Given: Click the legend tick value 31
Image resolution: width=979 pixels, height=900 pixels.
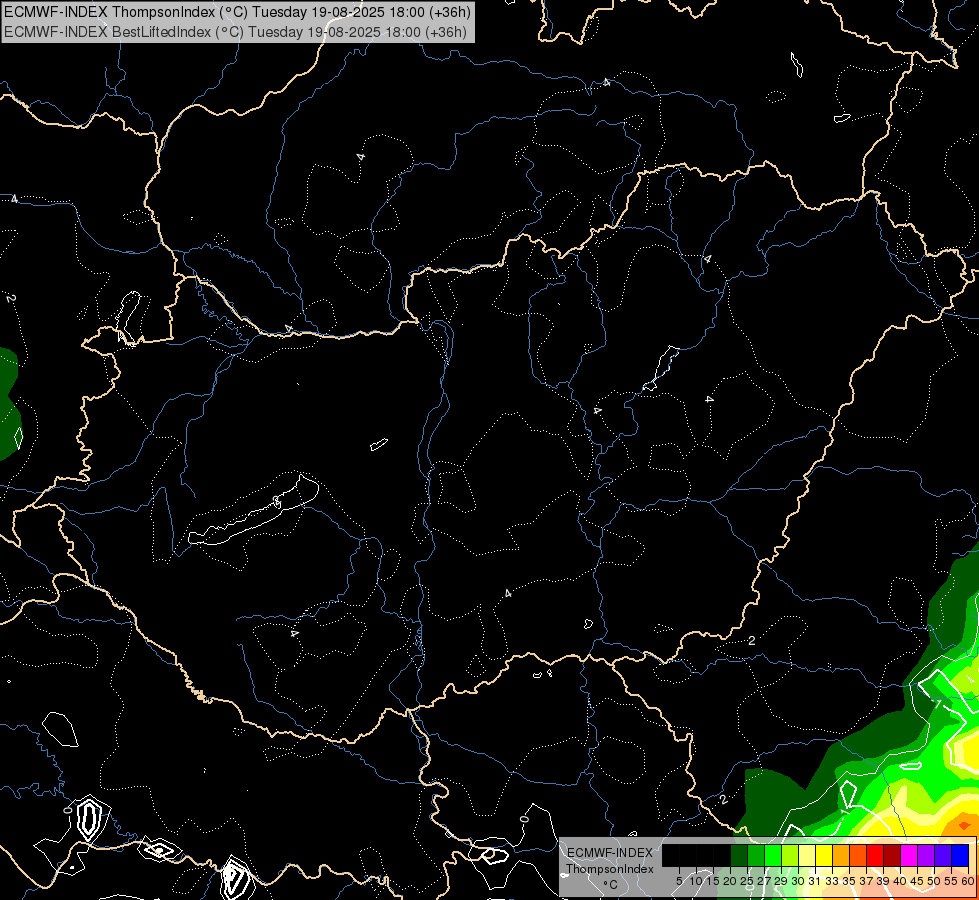Looking at the screenshot, I should tap(815, 881).
